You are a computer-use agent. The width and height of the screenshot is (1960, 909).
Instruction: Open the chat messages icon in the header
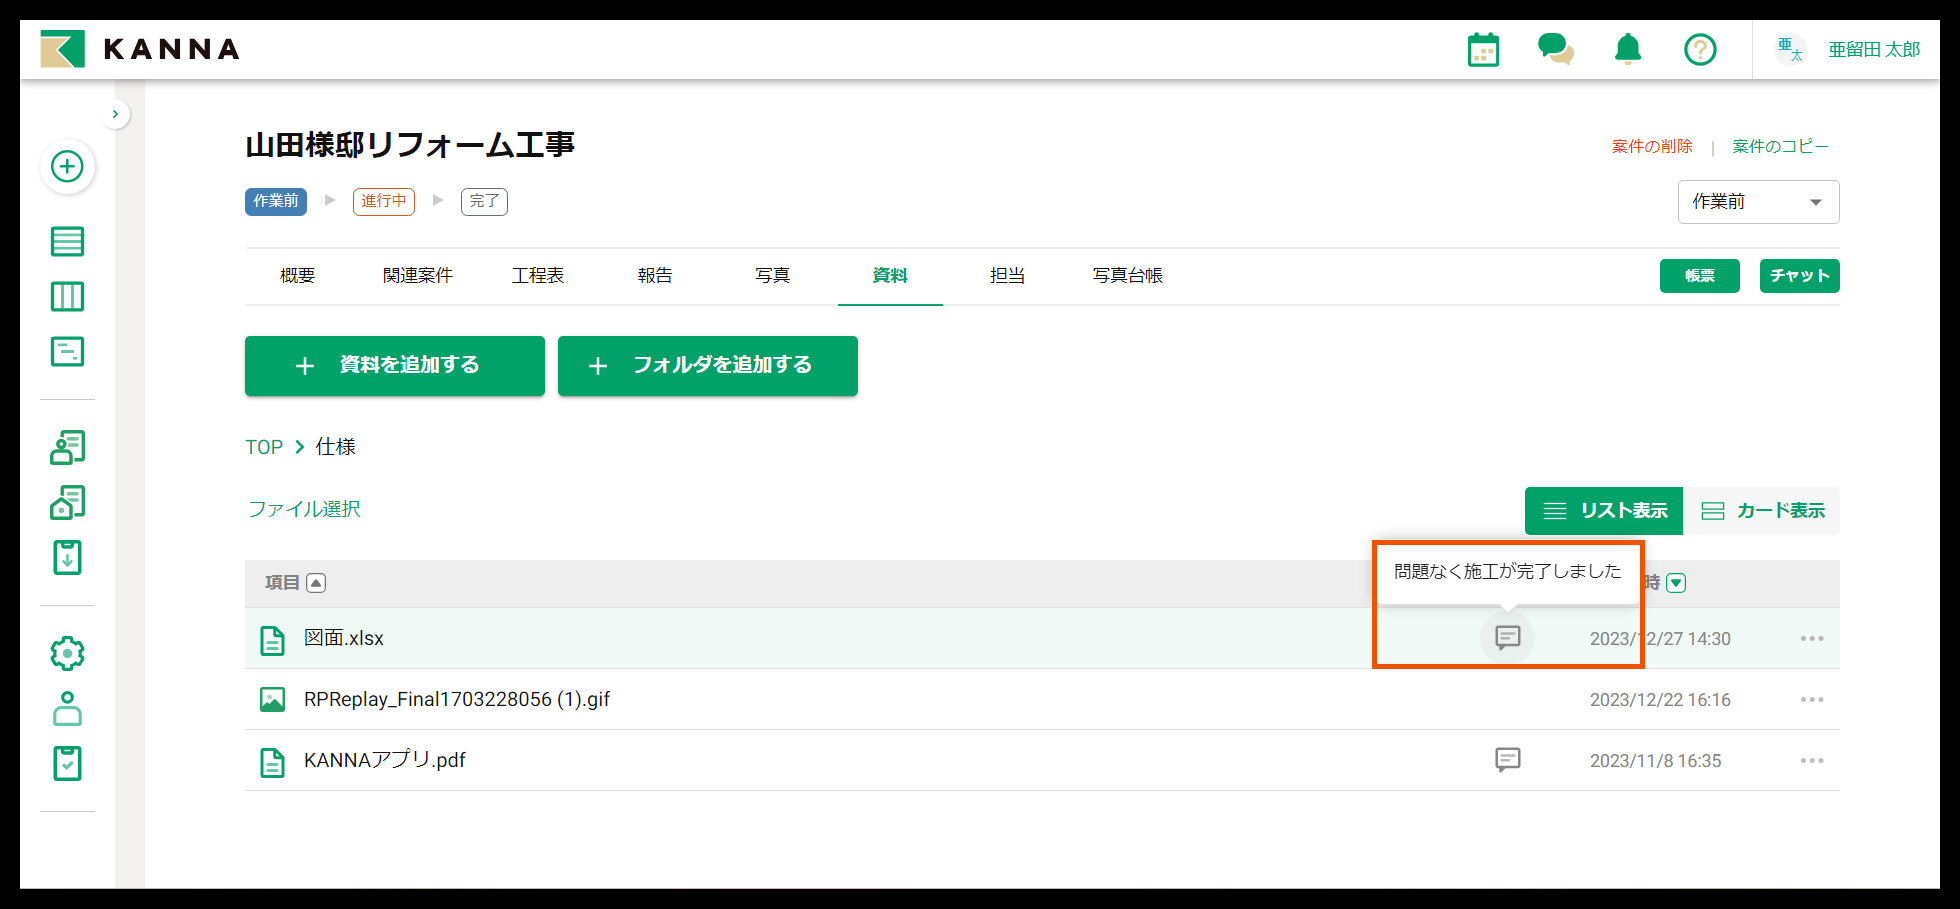pos(1555,48)
